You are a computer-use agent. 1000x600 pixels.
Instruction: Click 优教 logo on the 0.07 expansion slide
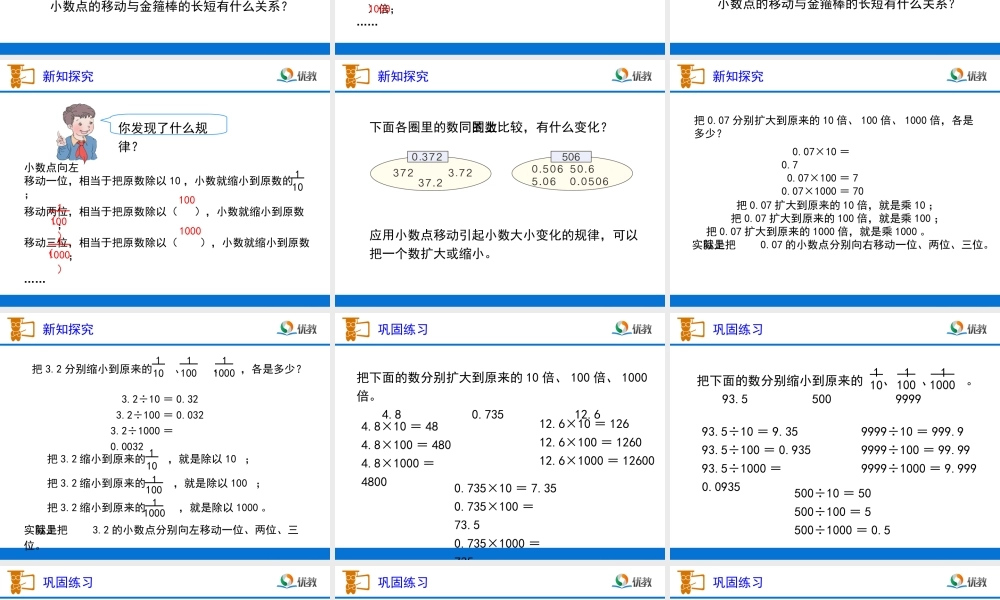coord(967,75)
